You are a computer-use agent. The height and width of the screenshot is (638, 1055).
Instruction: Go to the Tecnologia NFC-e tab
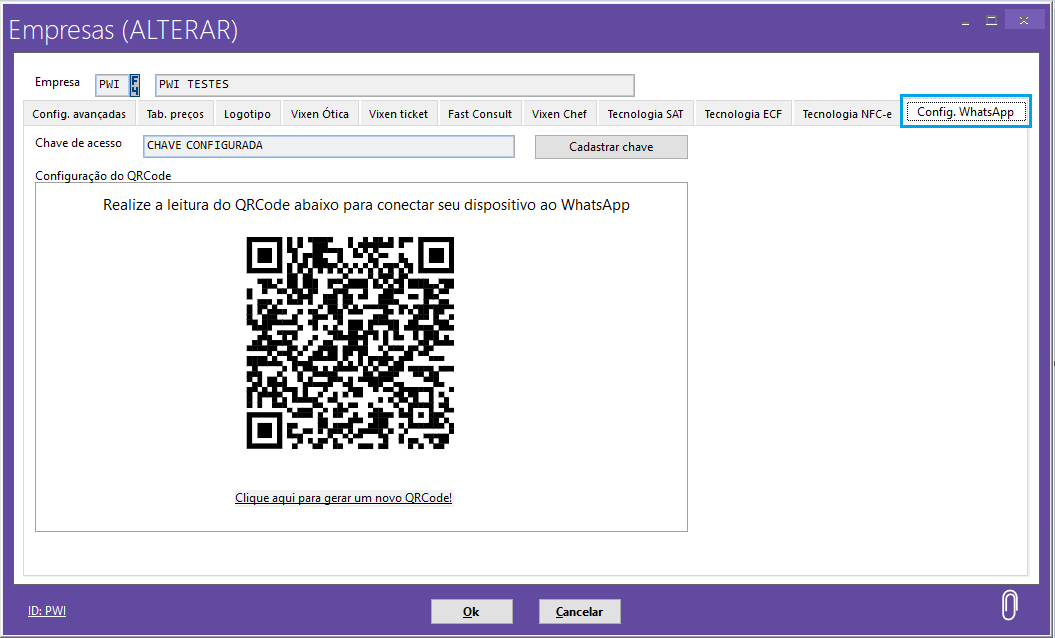click(x=846, y=114)
